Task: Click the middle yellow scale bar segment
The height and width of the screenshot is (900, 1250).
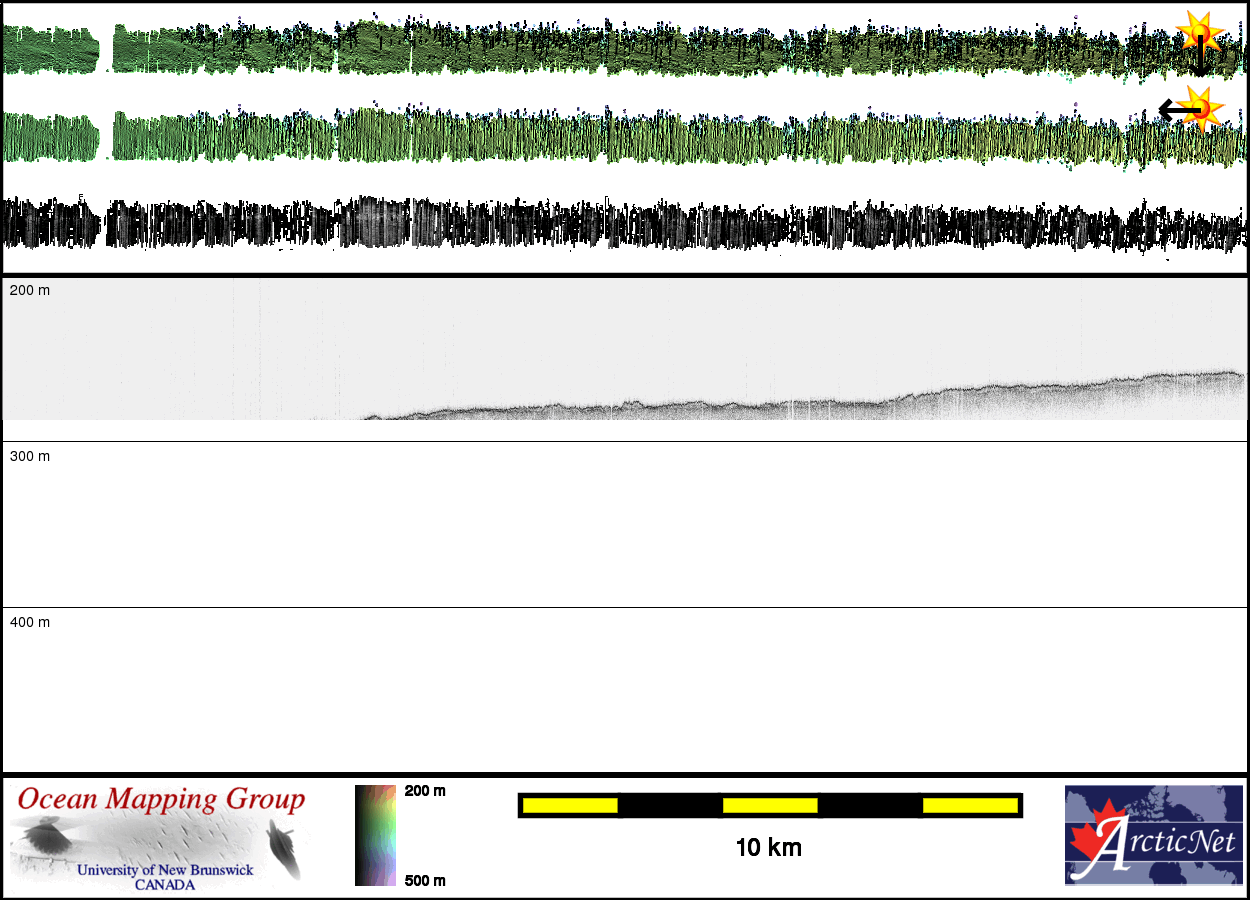Action: point(770,805)
